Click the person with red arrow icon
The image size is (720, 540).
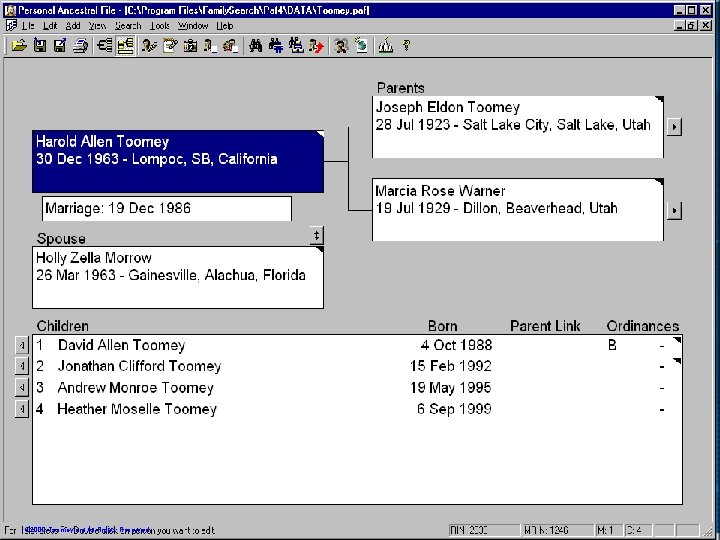(x=316, y=45)
